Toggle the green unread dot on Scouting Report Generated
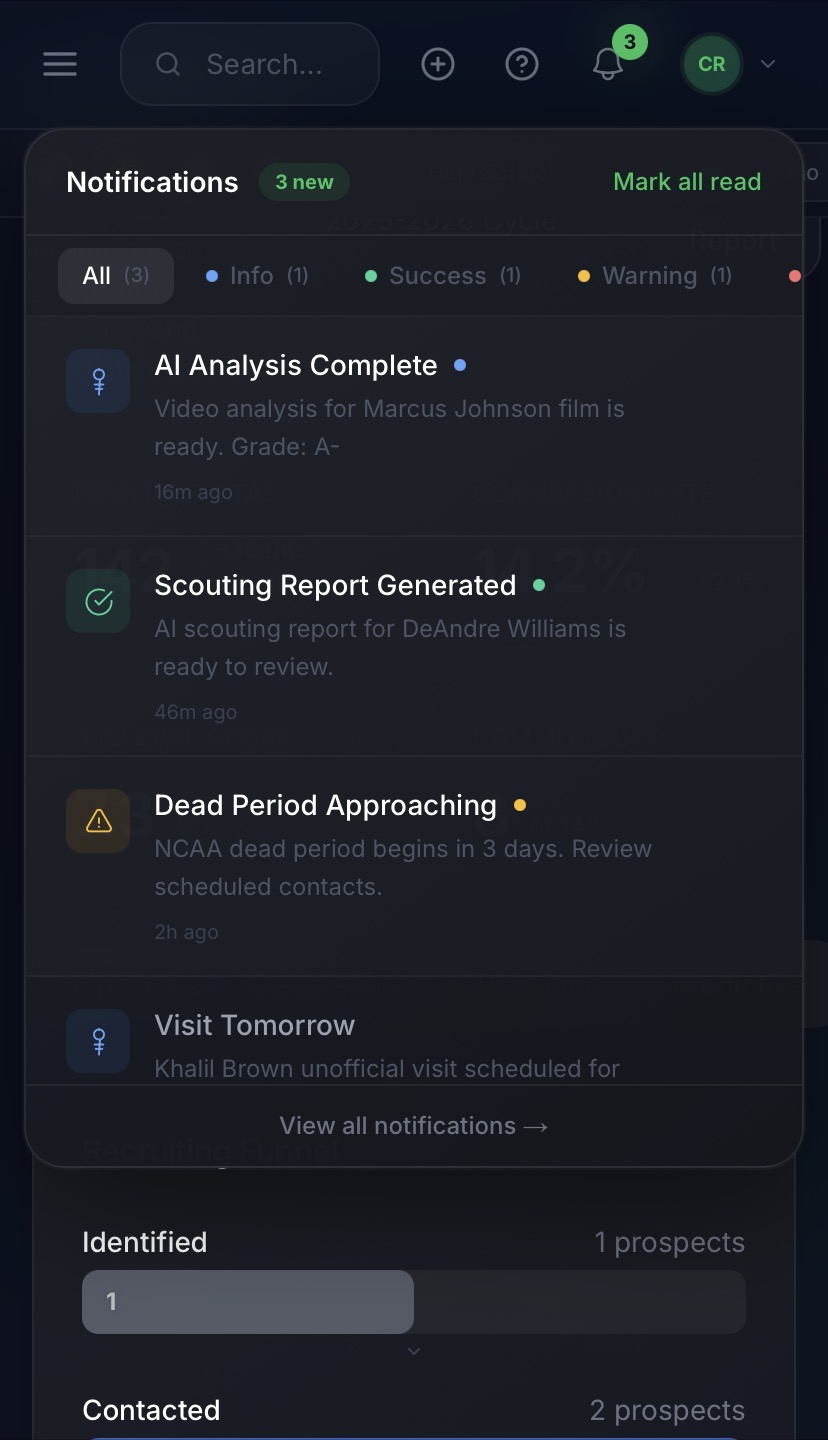 [539, 585]
